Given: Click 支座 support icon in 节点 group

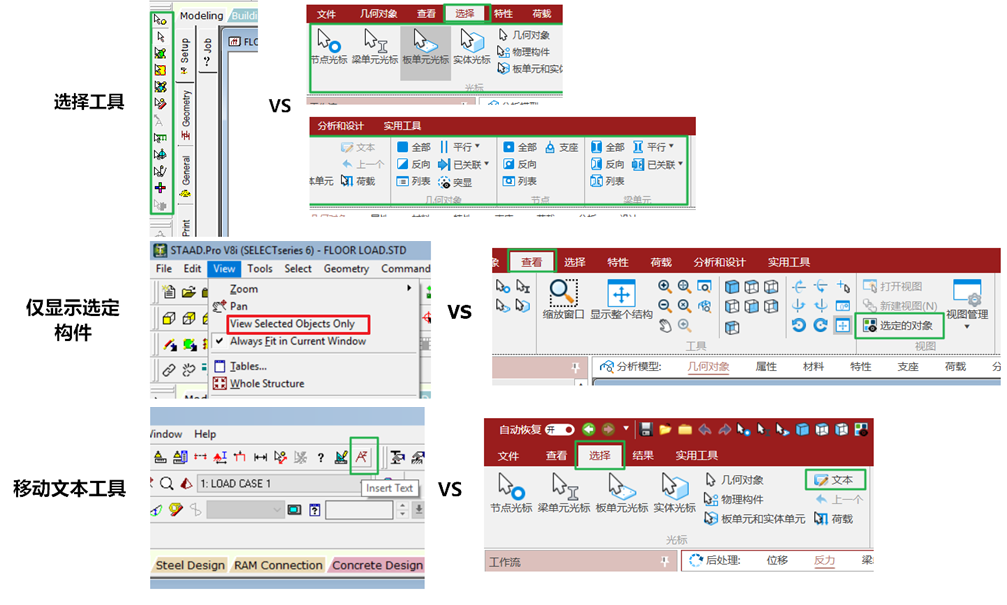Looking at the screenshot, I should click(562, 148).
